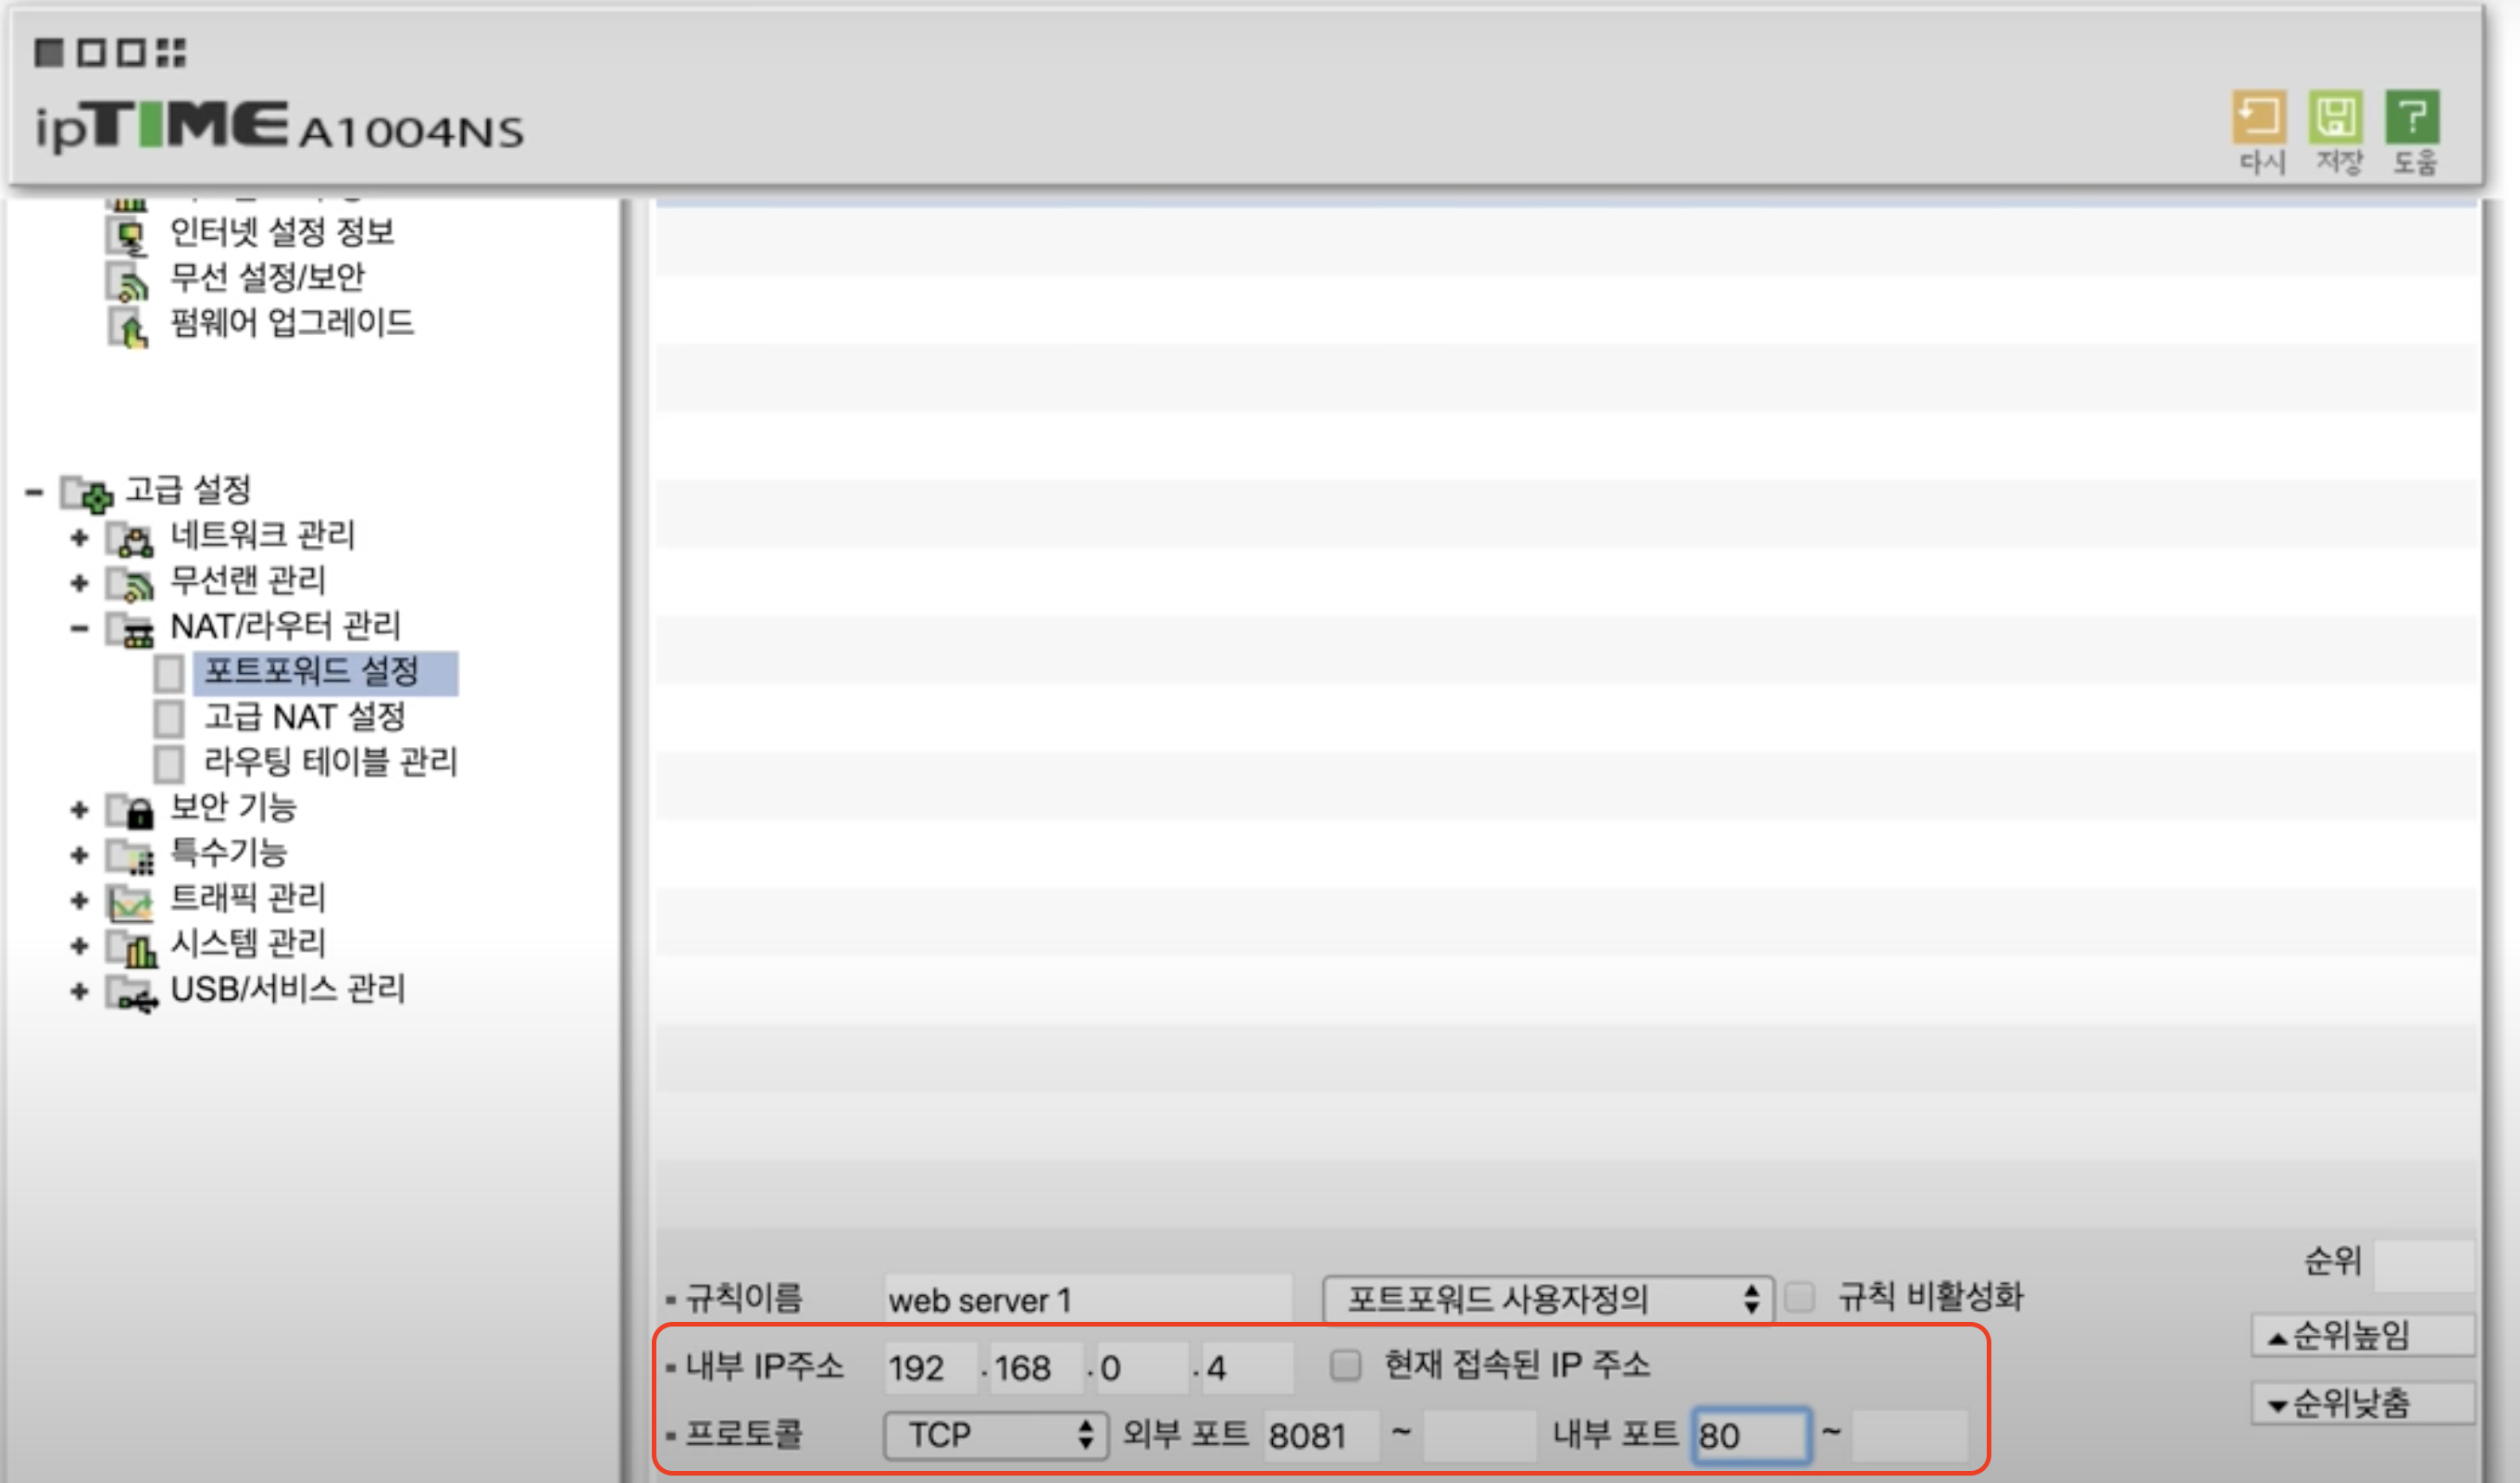Expand the 네트워크 관리 tree node
The height and width of the screenshot is (1483, 2520).
(x=79, y=538)
